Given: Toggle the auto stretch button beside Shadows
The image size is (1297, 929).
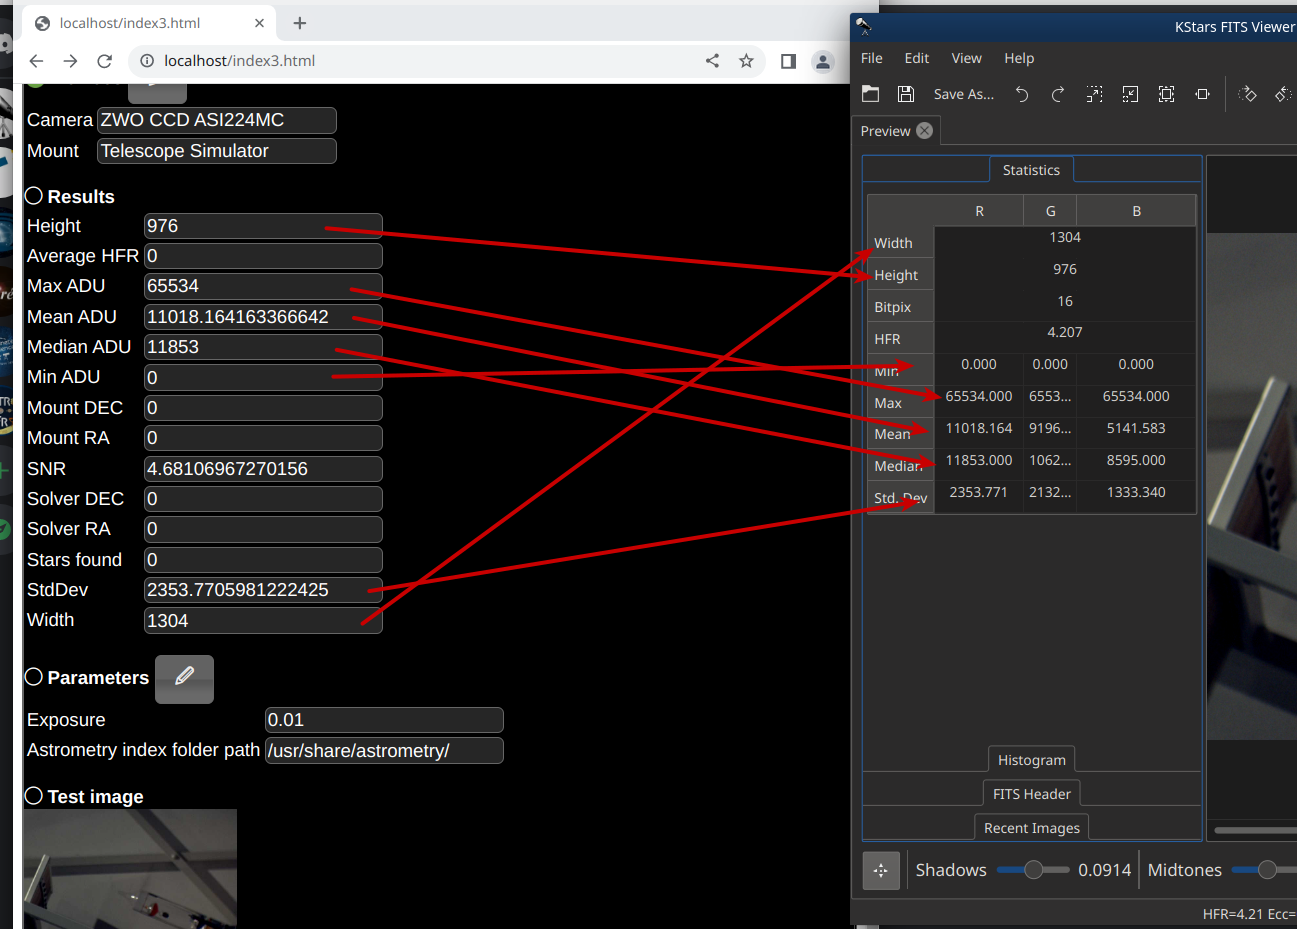Looking at the screenshot, I should tap(881, 870).
